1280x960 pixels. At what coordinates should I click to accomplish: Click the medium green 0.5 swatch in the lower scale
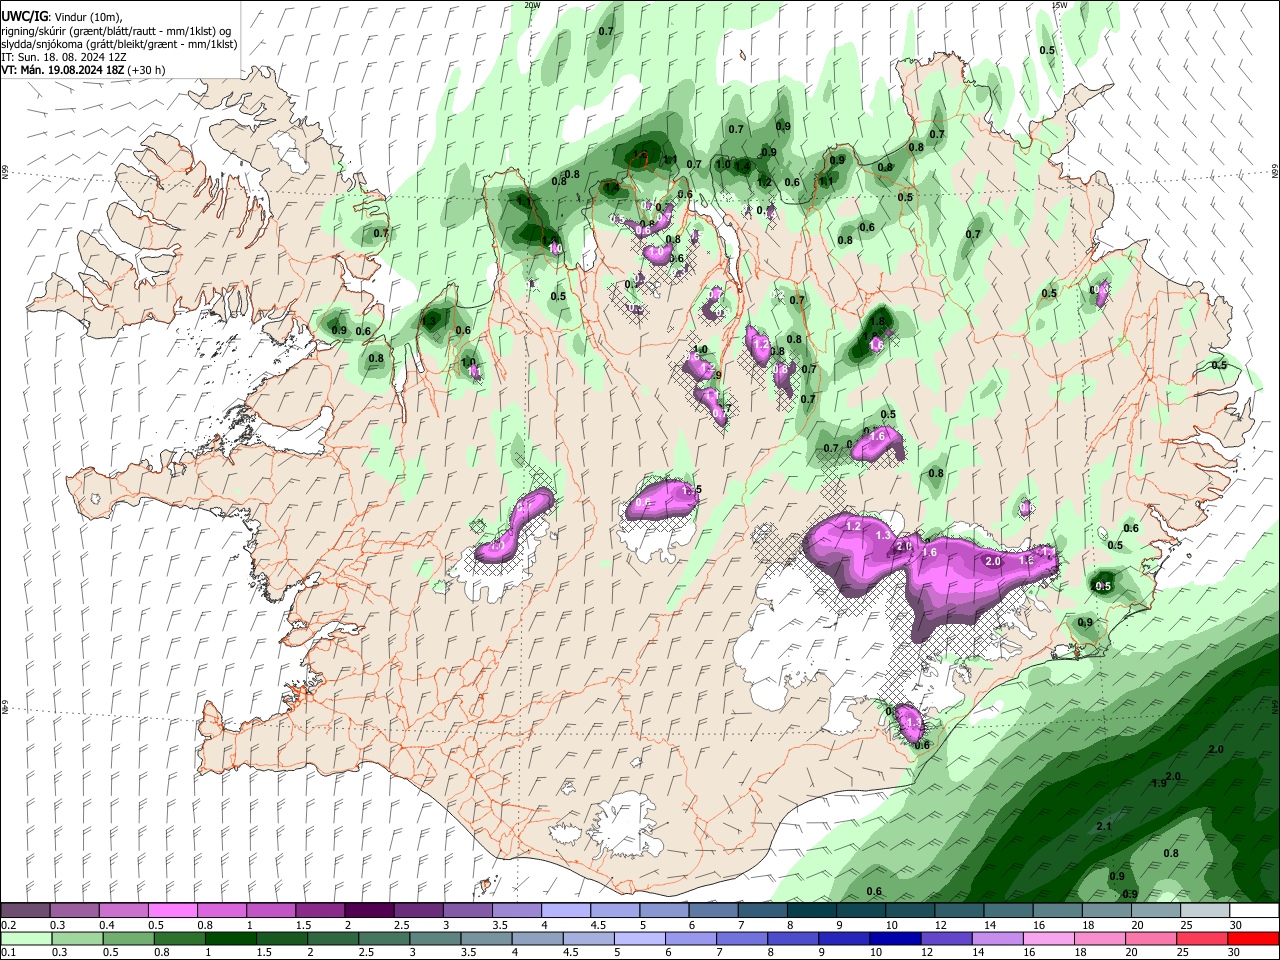128,938
